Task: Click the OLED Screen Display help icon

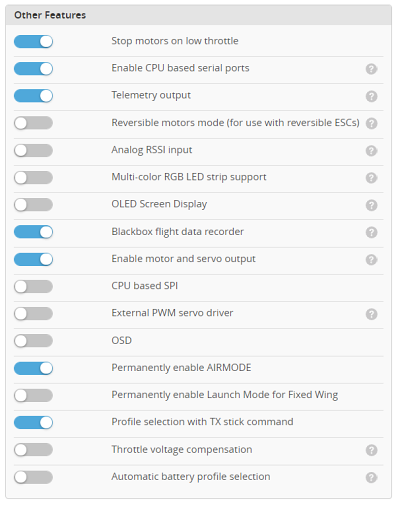Action: 371,205
